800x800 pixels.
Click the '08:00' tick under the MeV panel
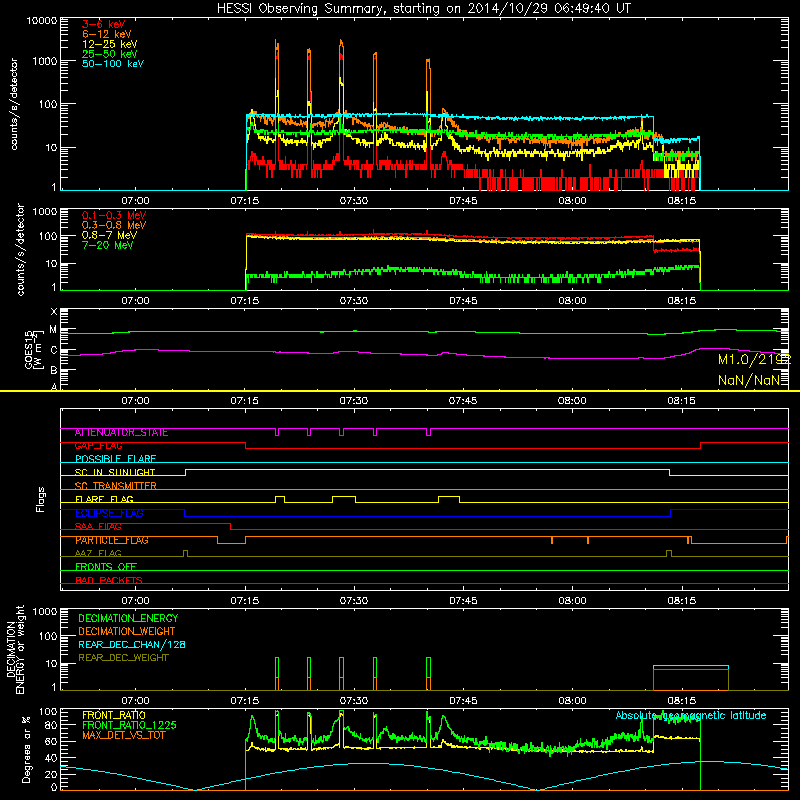tap(572, 301)
